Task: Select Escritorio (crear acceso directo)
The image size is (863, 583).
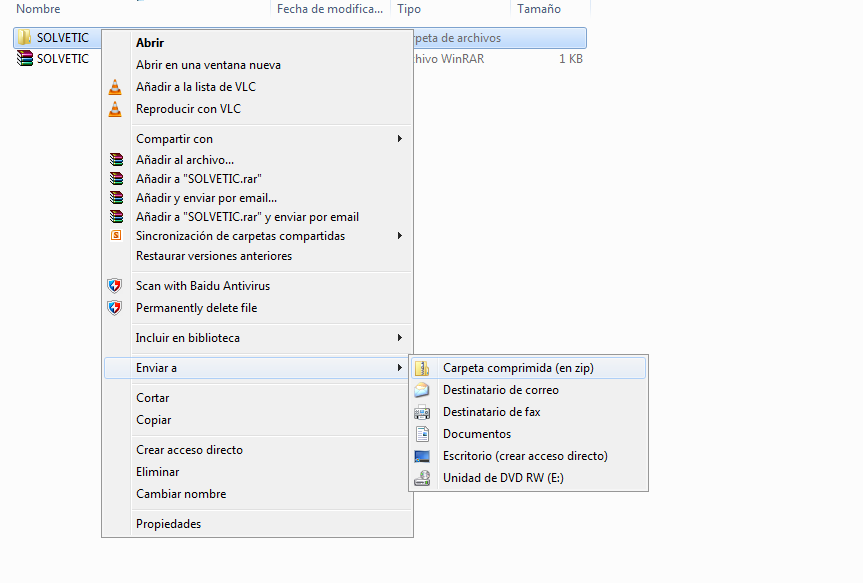Action: [528, 456]
